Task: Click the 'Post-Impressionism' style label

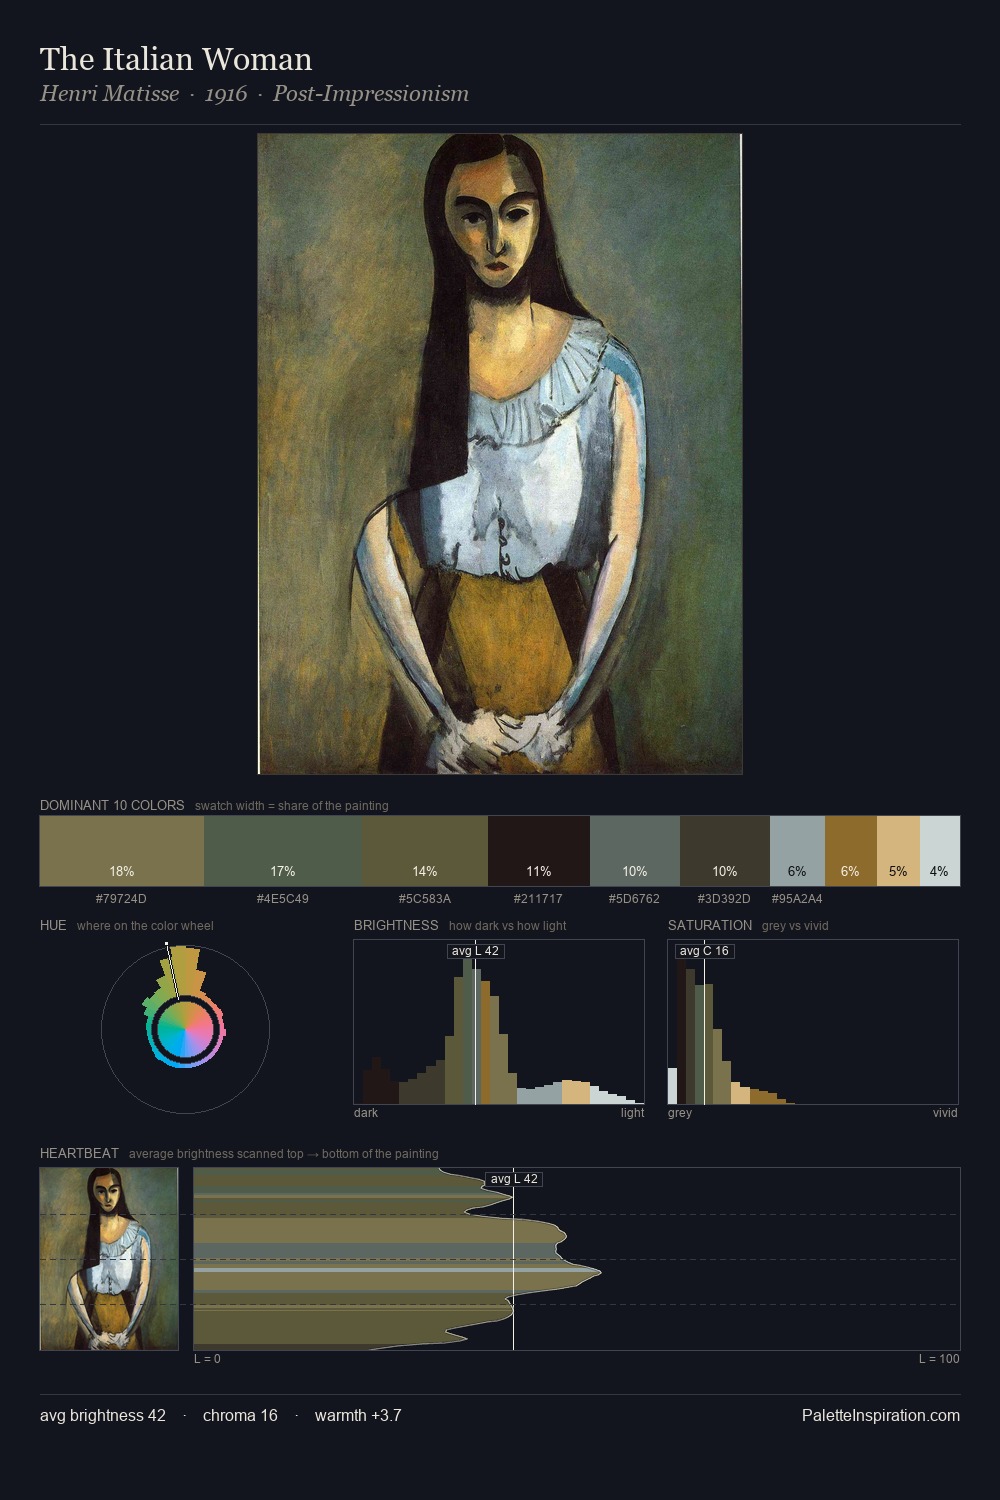Action: point(371,94)
